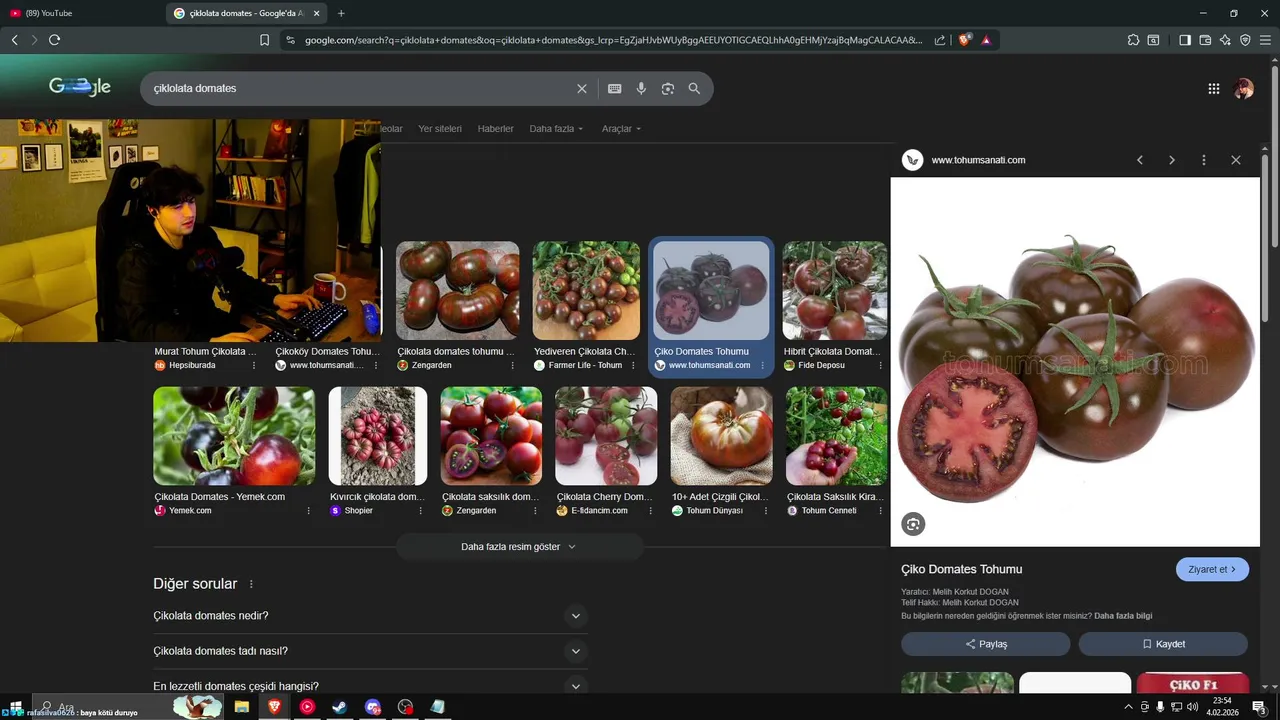This screenshot has height=720, width=1280.
Task: Share this page from the address bar
Action: (x=940, y=40)
